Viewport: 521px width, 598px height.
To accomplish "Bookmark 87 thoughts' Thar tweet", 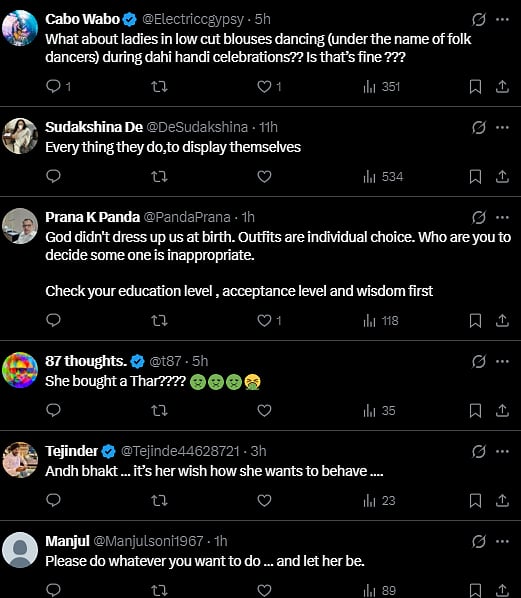I will (475, 411).
